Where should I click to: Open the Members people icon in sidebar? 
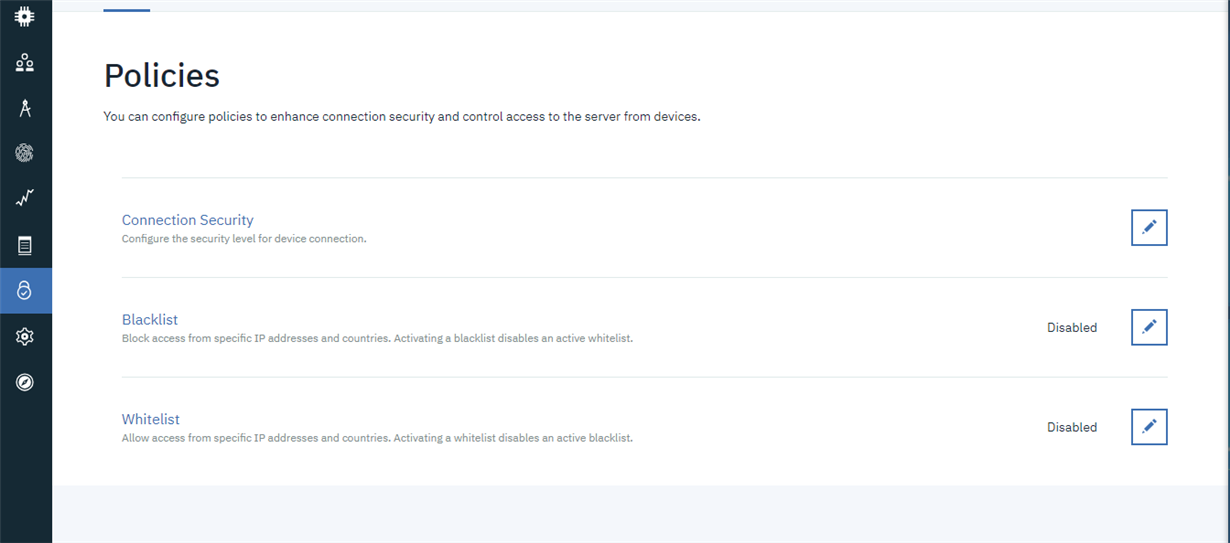click(x=25, y=63)
